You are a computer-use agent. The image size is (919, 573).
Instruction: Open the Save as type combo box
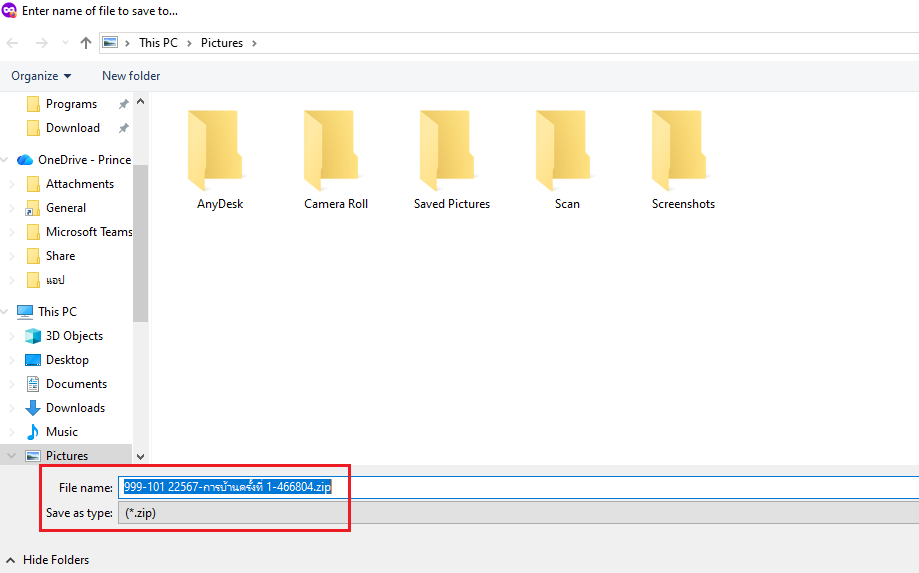(519, 513)
